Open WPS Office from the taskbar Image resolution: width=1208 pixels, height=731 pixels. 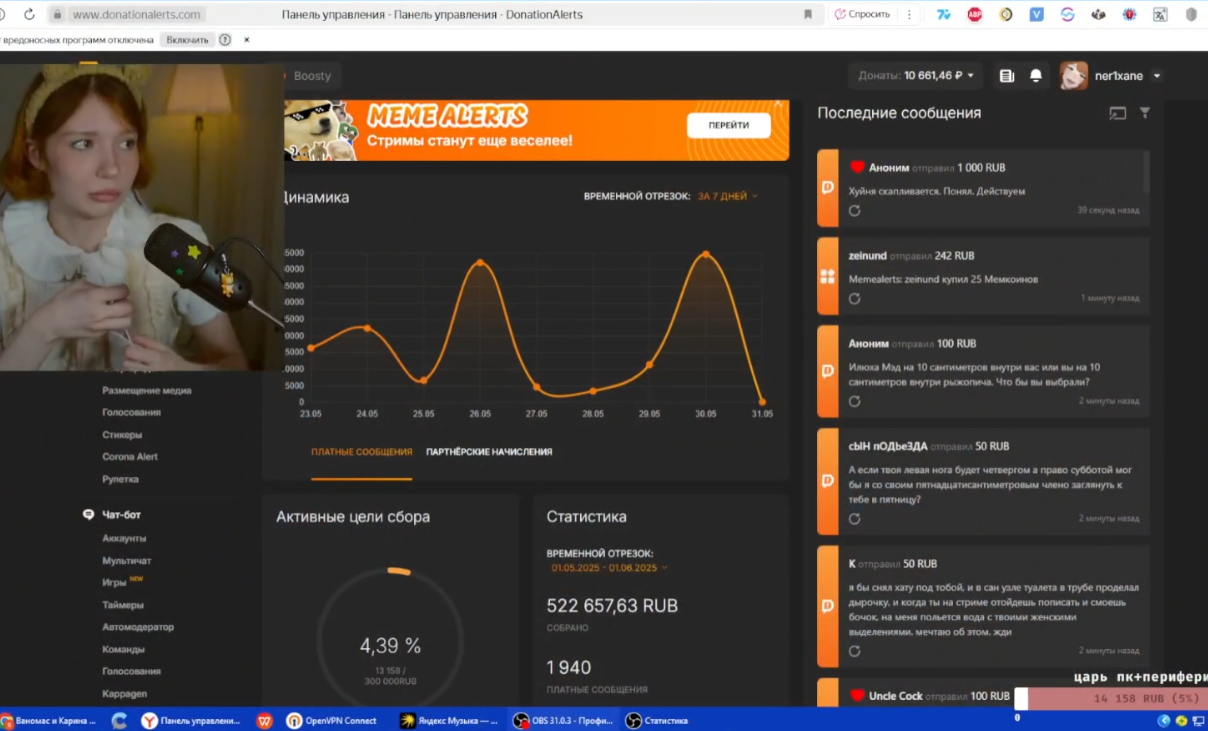(264, 720)
